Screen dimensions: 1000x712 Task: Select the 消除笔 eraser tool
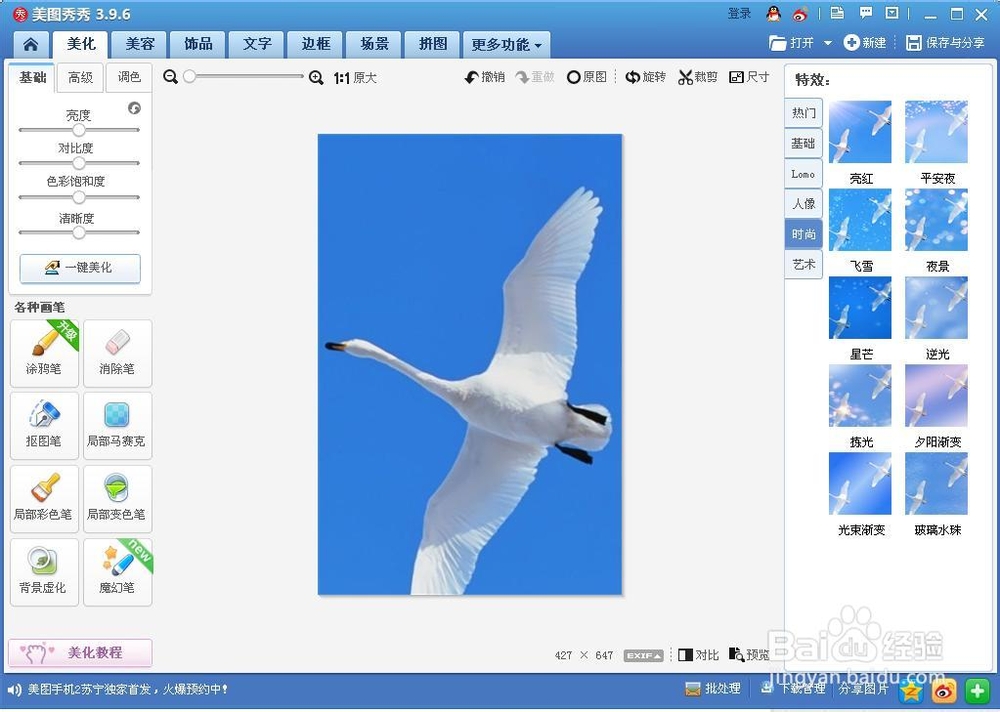117,353
